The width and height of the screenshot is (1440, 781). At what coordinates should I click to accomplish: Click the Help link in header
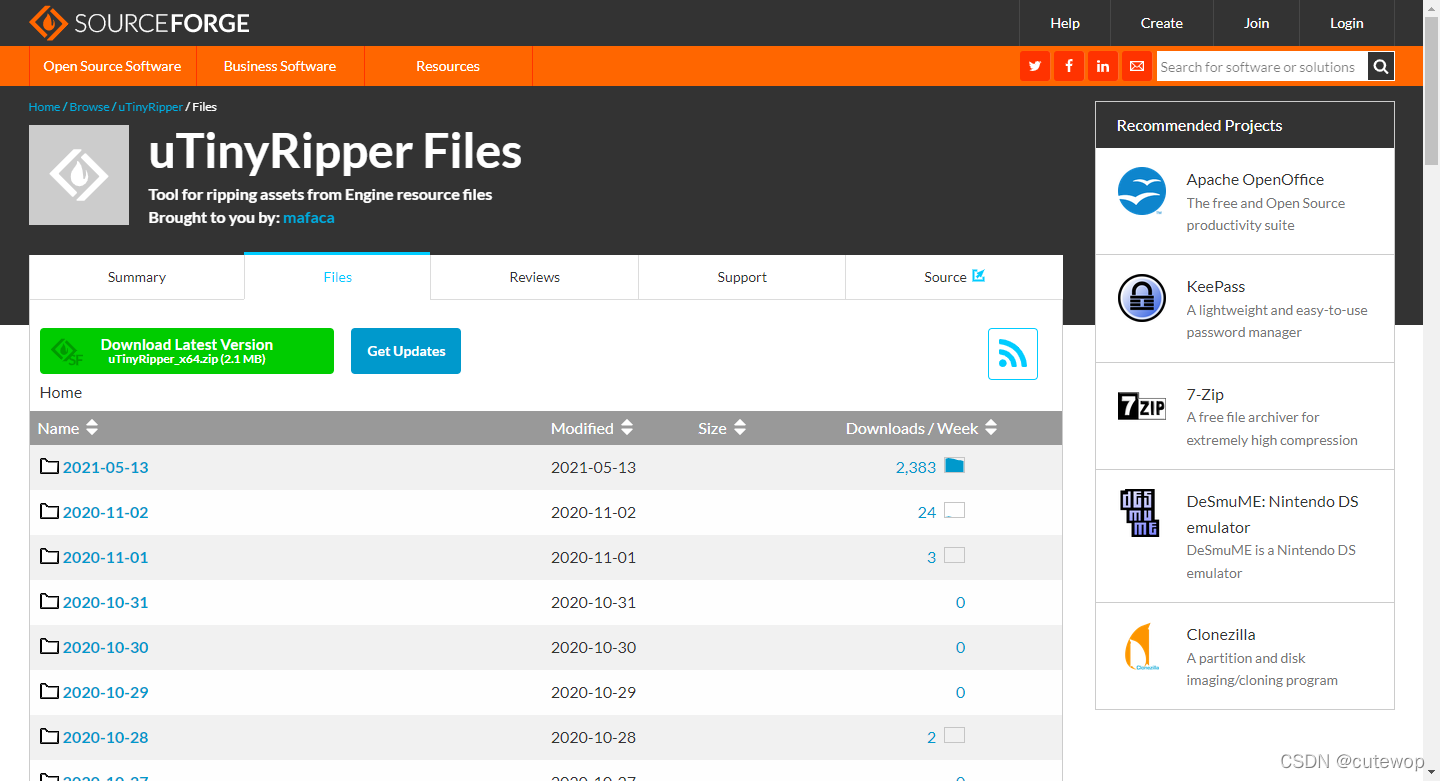click(x=1065, y=23)
